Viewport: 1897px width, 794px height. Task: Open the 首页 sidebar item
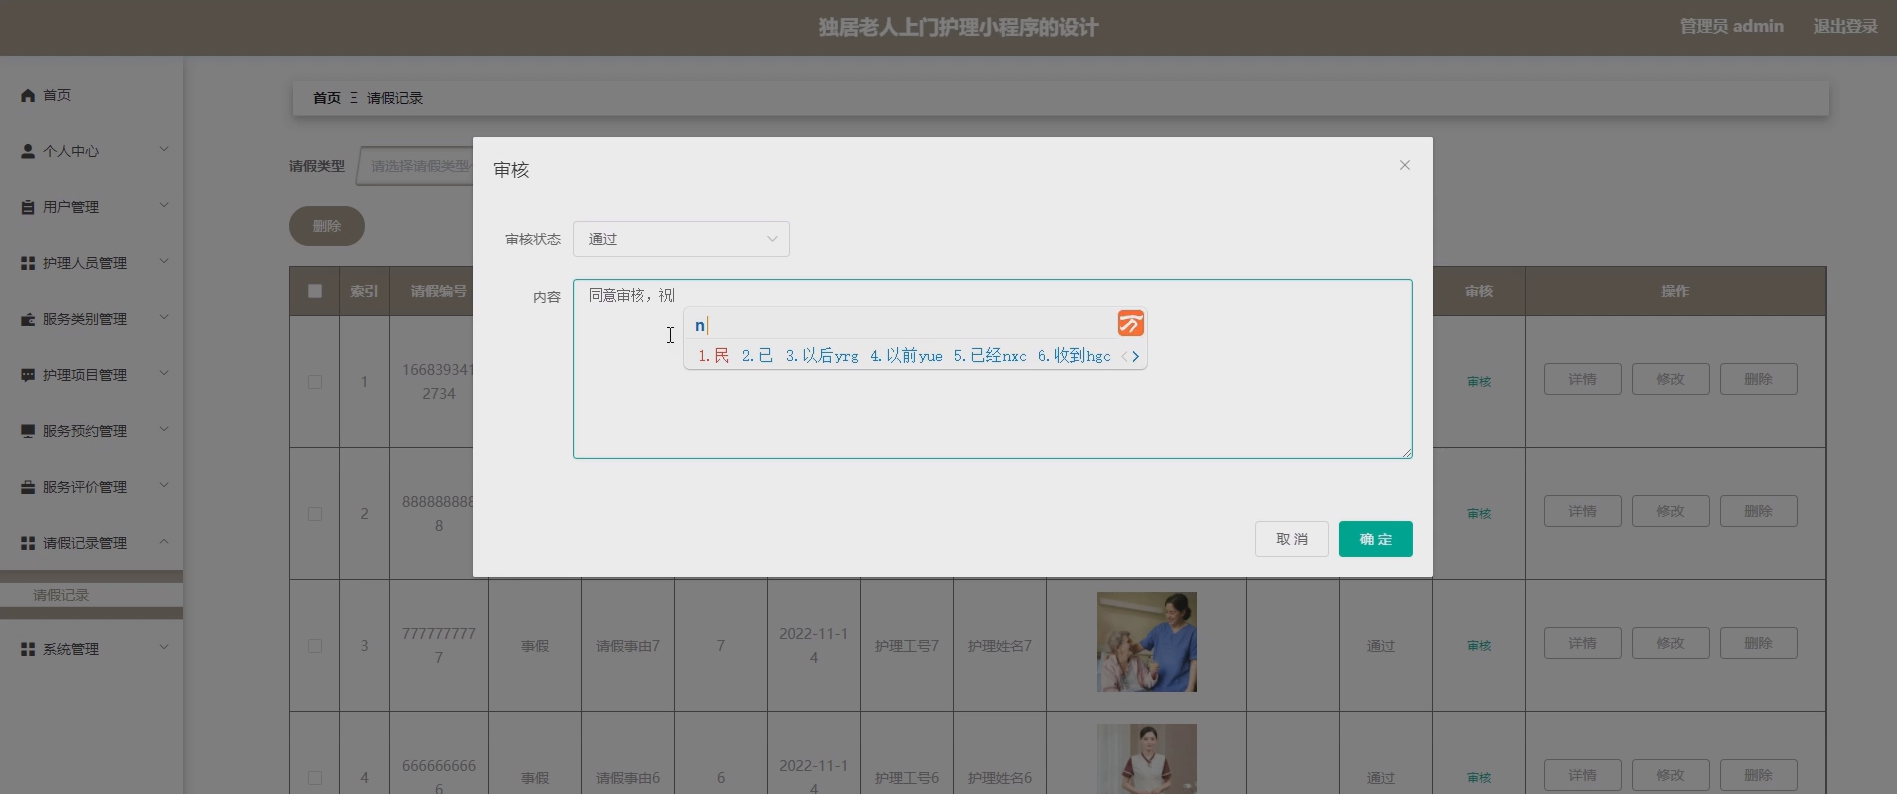point(91,95)
